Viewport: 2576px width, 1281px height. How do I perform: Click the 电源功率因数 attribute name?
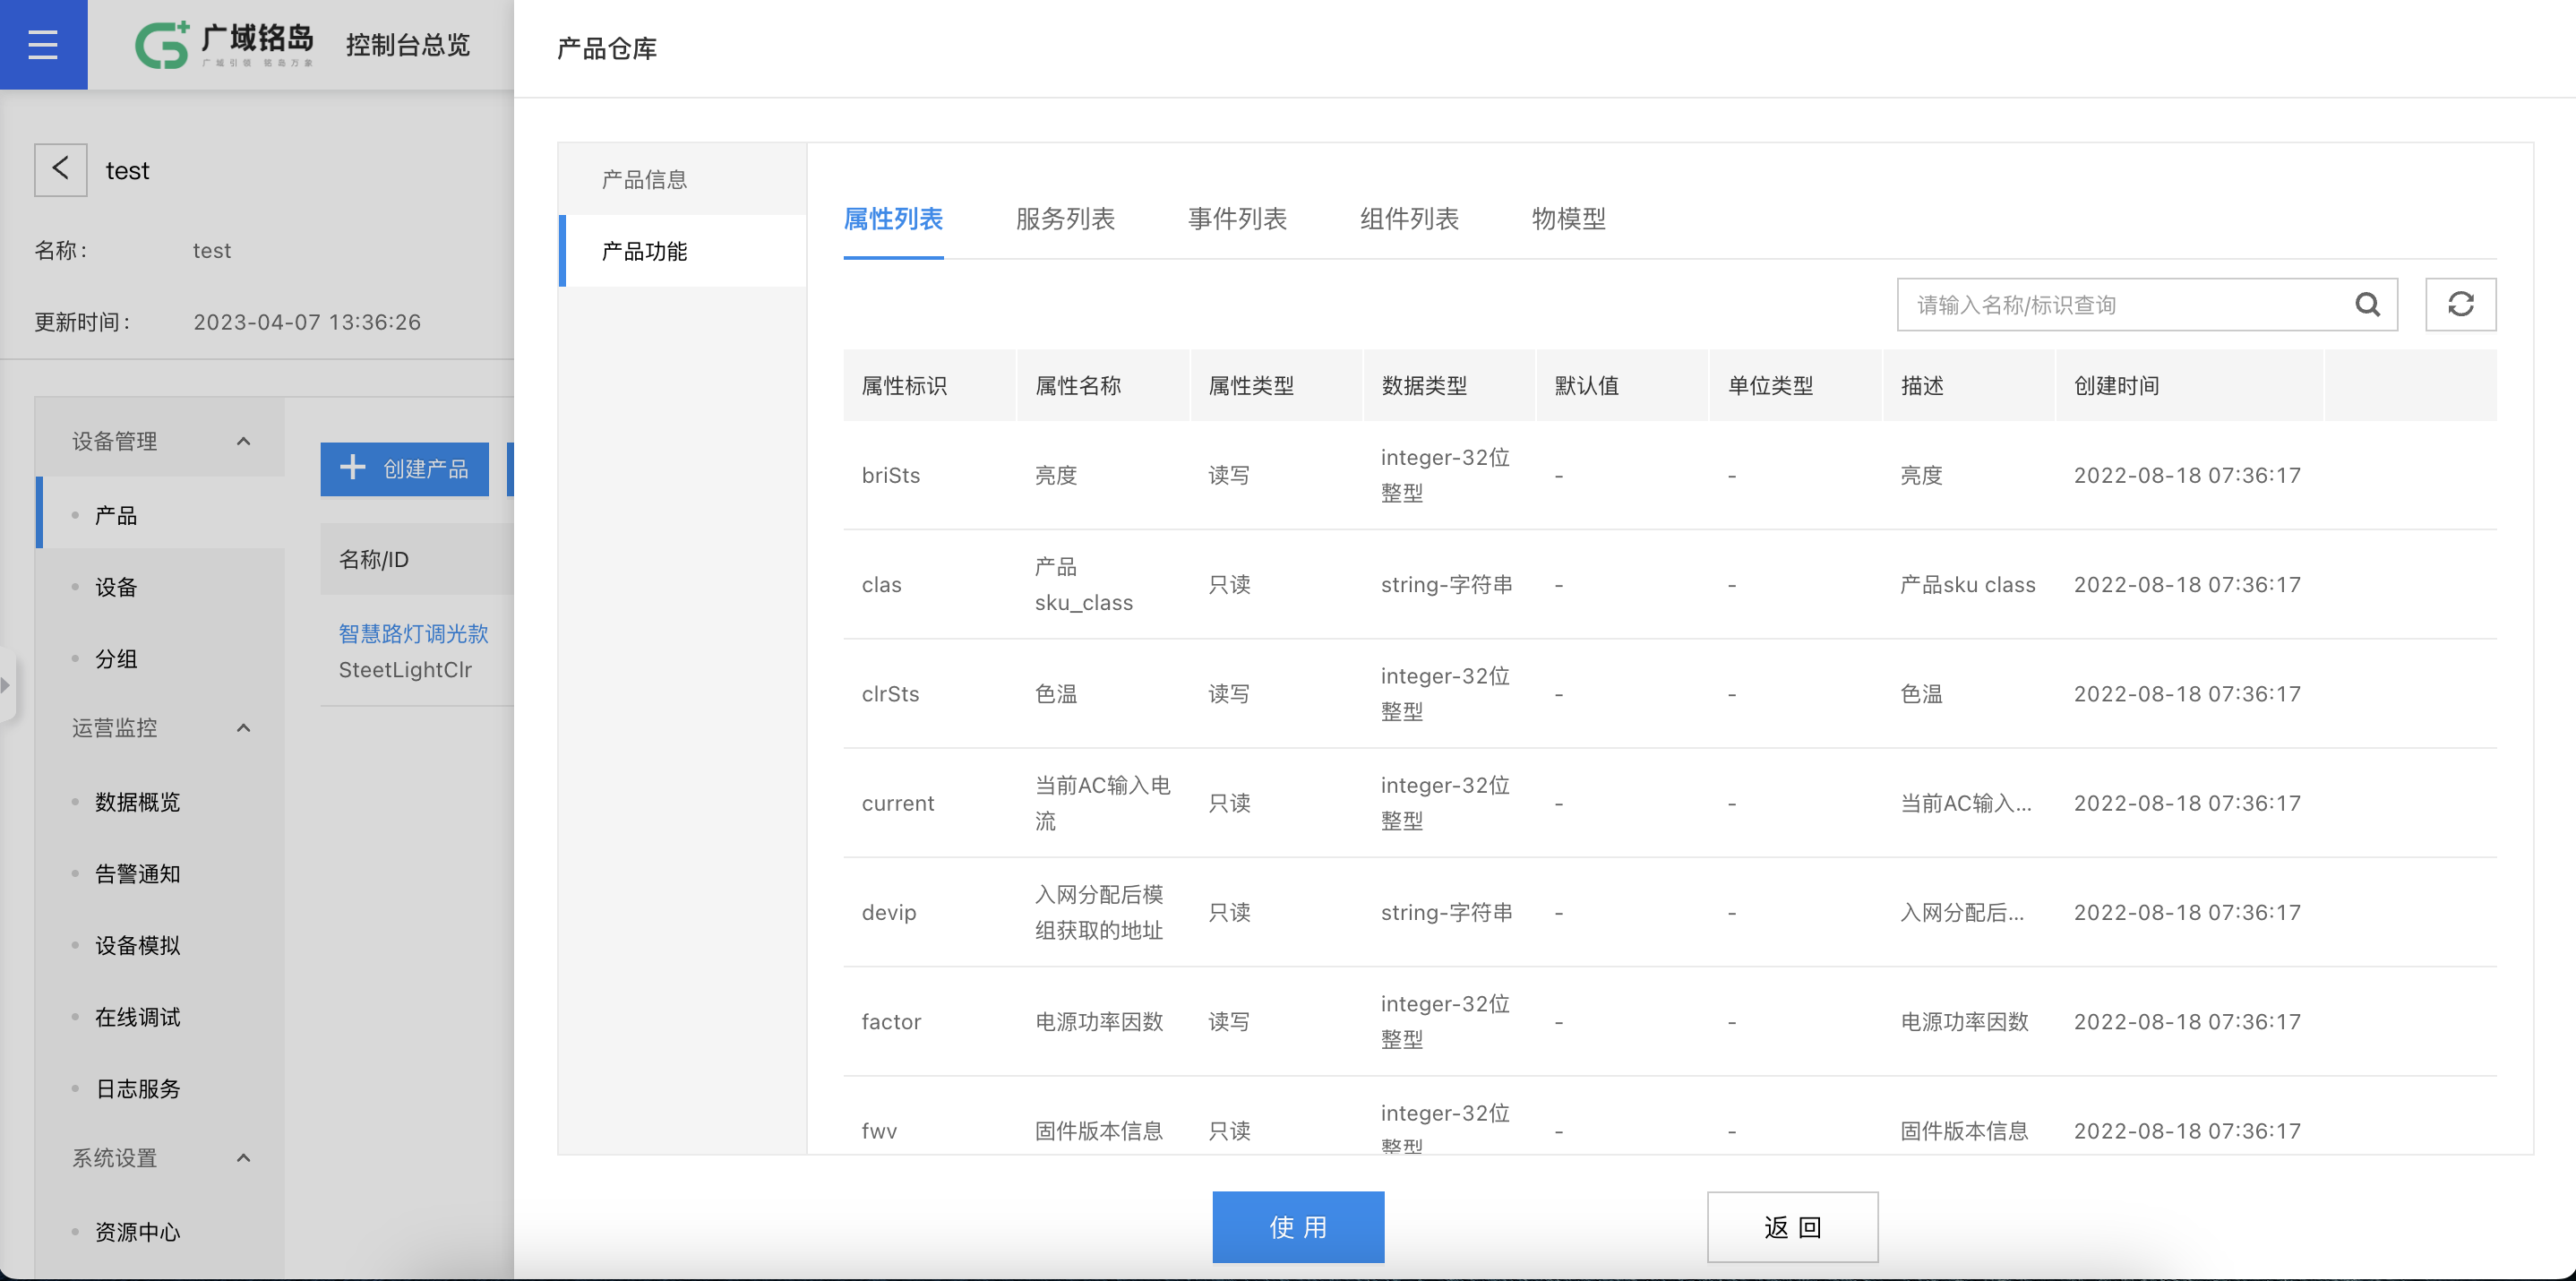coord(1098,1021)
